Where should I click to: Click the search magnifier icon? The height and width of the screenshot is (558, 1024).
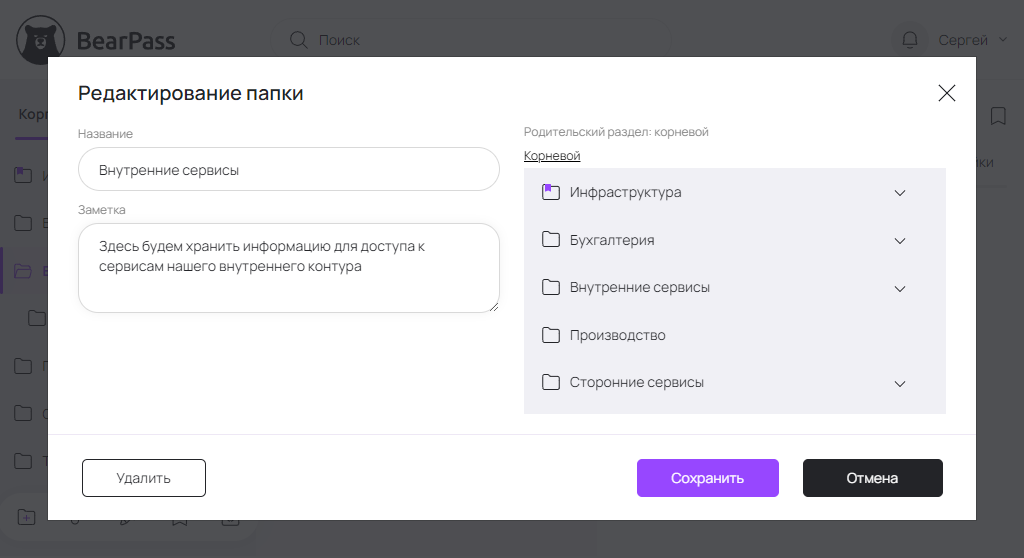[298, 40]
